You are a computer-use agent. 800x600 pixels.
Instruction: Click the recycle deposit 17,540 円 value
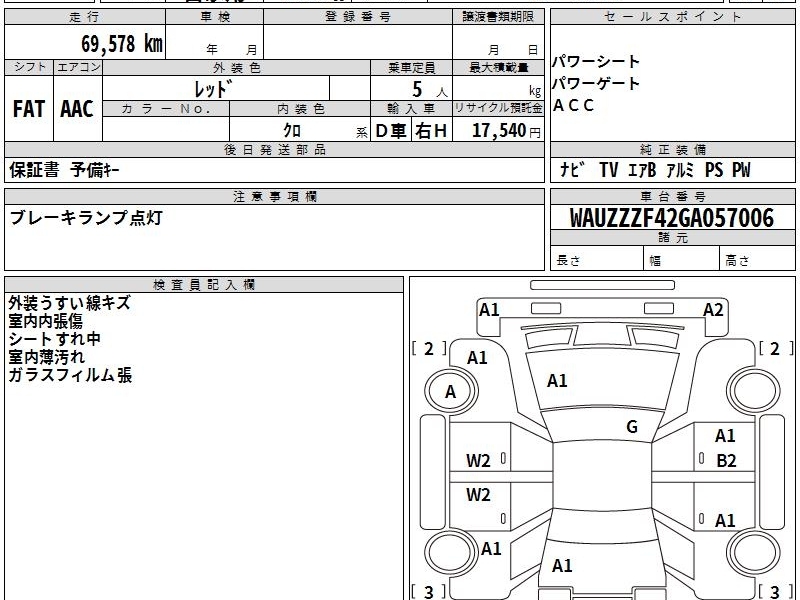[x=506, y=131]
